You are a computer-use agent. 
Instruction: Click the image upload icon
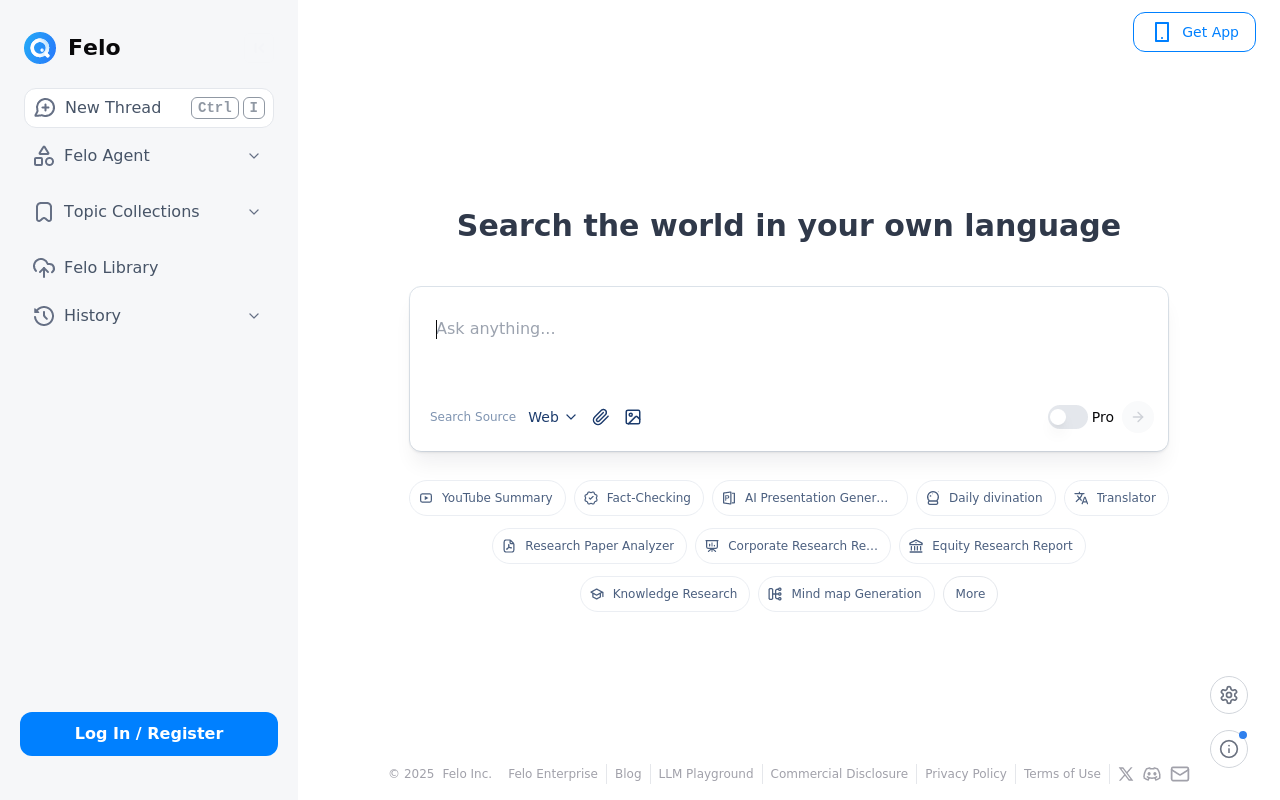(633, 417)
